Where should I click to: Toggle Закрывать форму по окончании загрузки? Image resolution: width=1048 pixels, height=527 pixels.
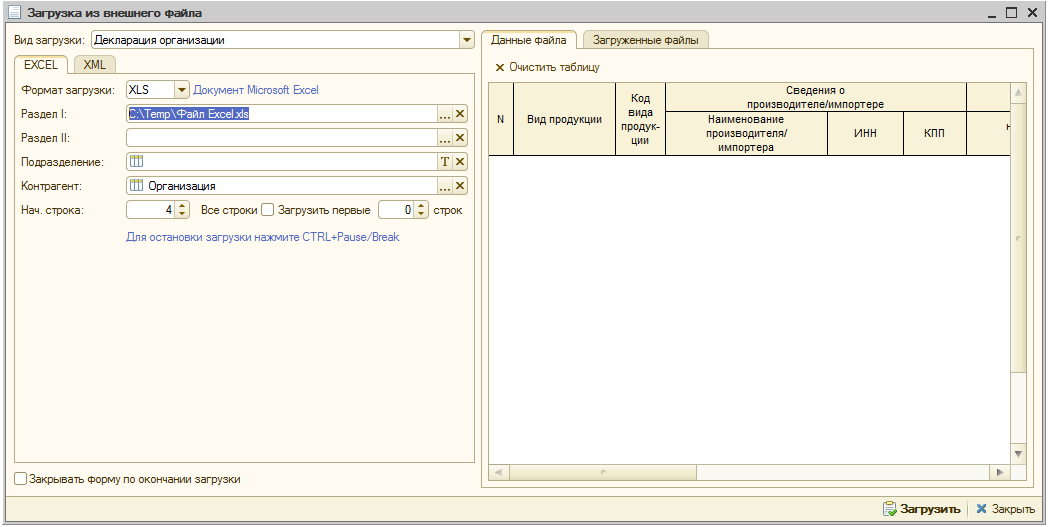point(21,479)
